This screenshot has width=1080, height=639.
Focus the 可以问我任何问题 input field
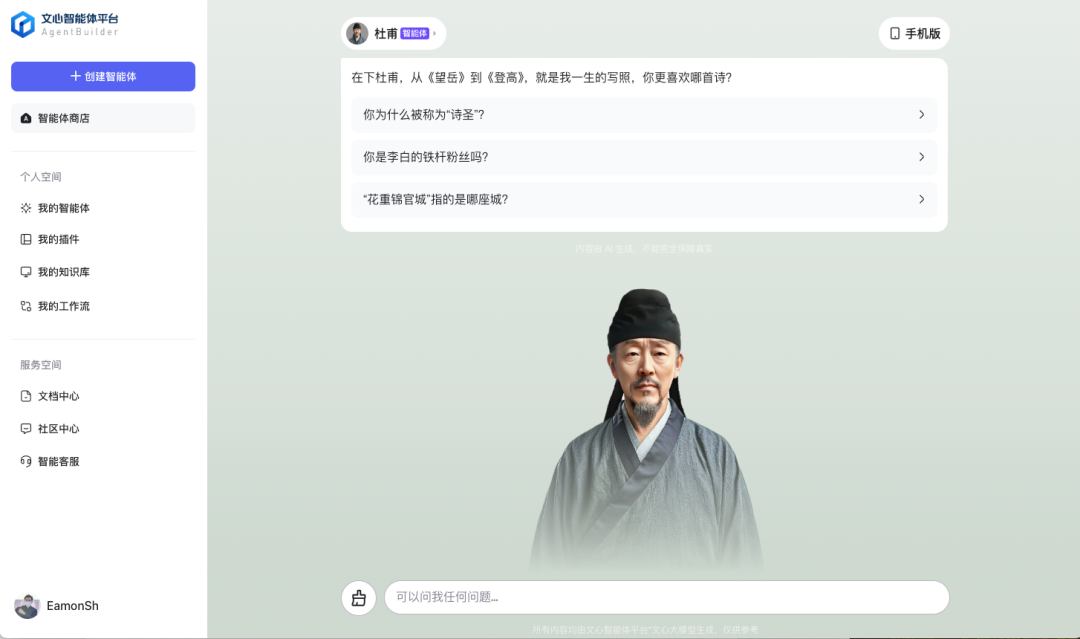[667, 597]
